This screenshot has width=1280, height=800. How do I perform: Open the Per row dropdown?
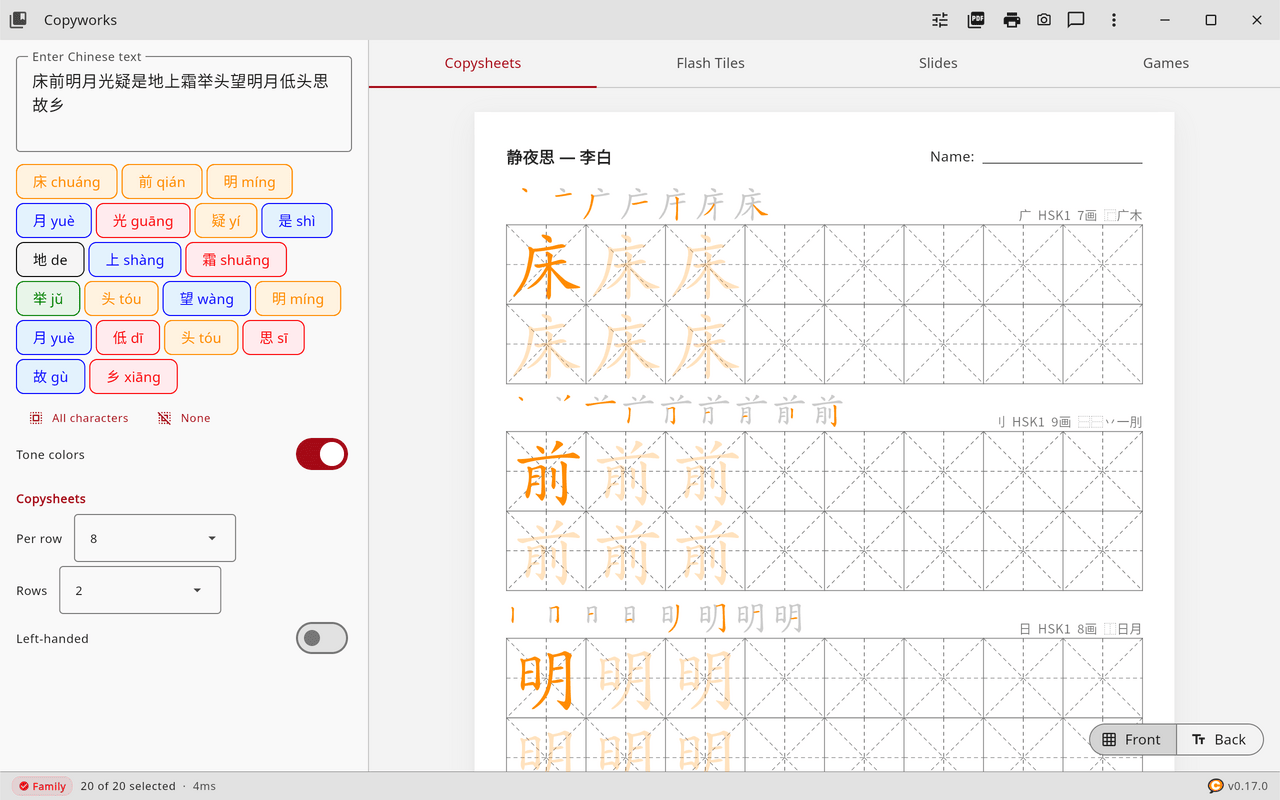[155, 538]
